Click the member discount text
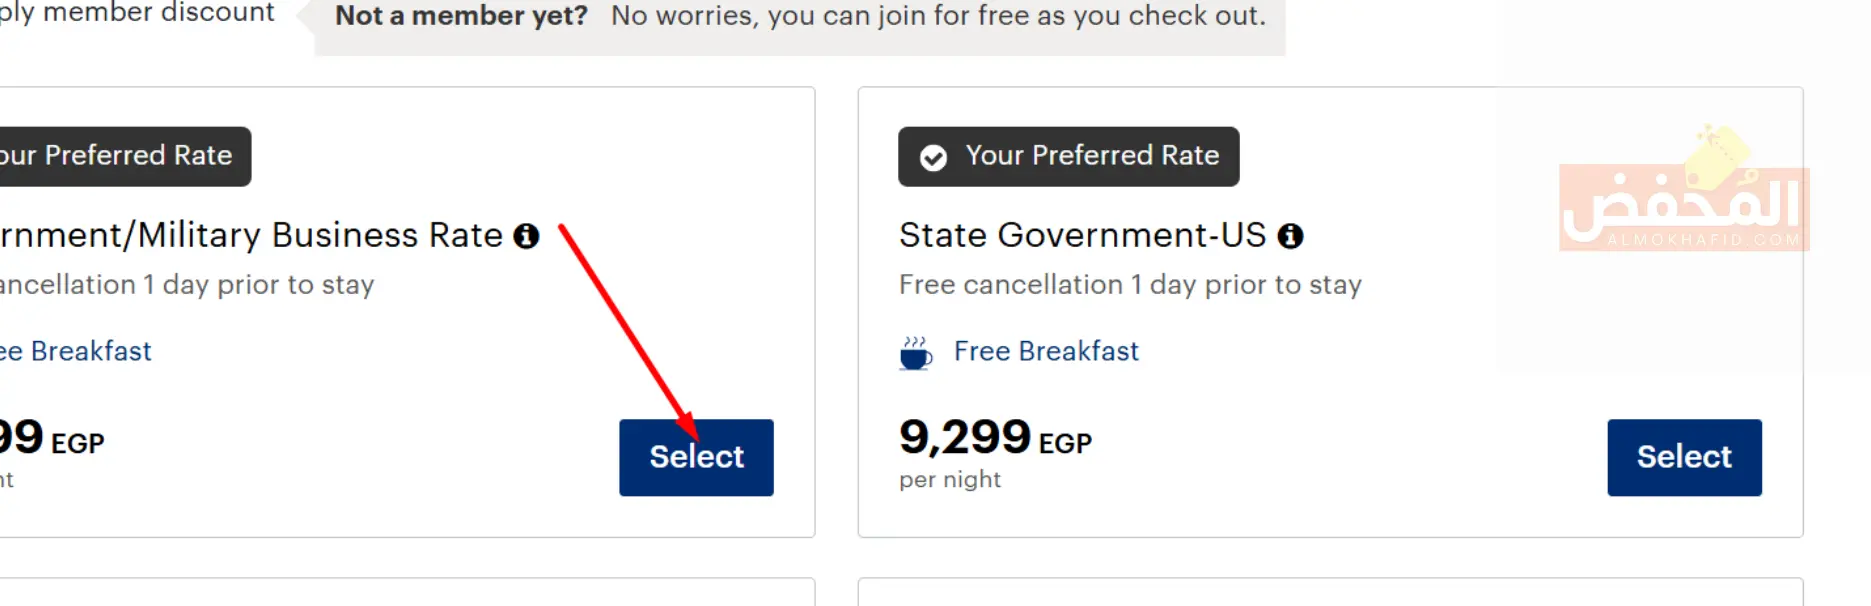This screenshot has width=1871, height=606. pos(138,13)
